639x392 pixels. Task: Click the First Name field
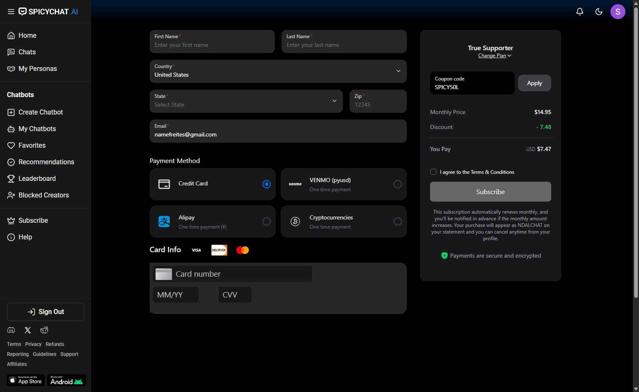tap(212, 41)
